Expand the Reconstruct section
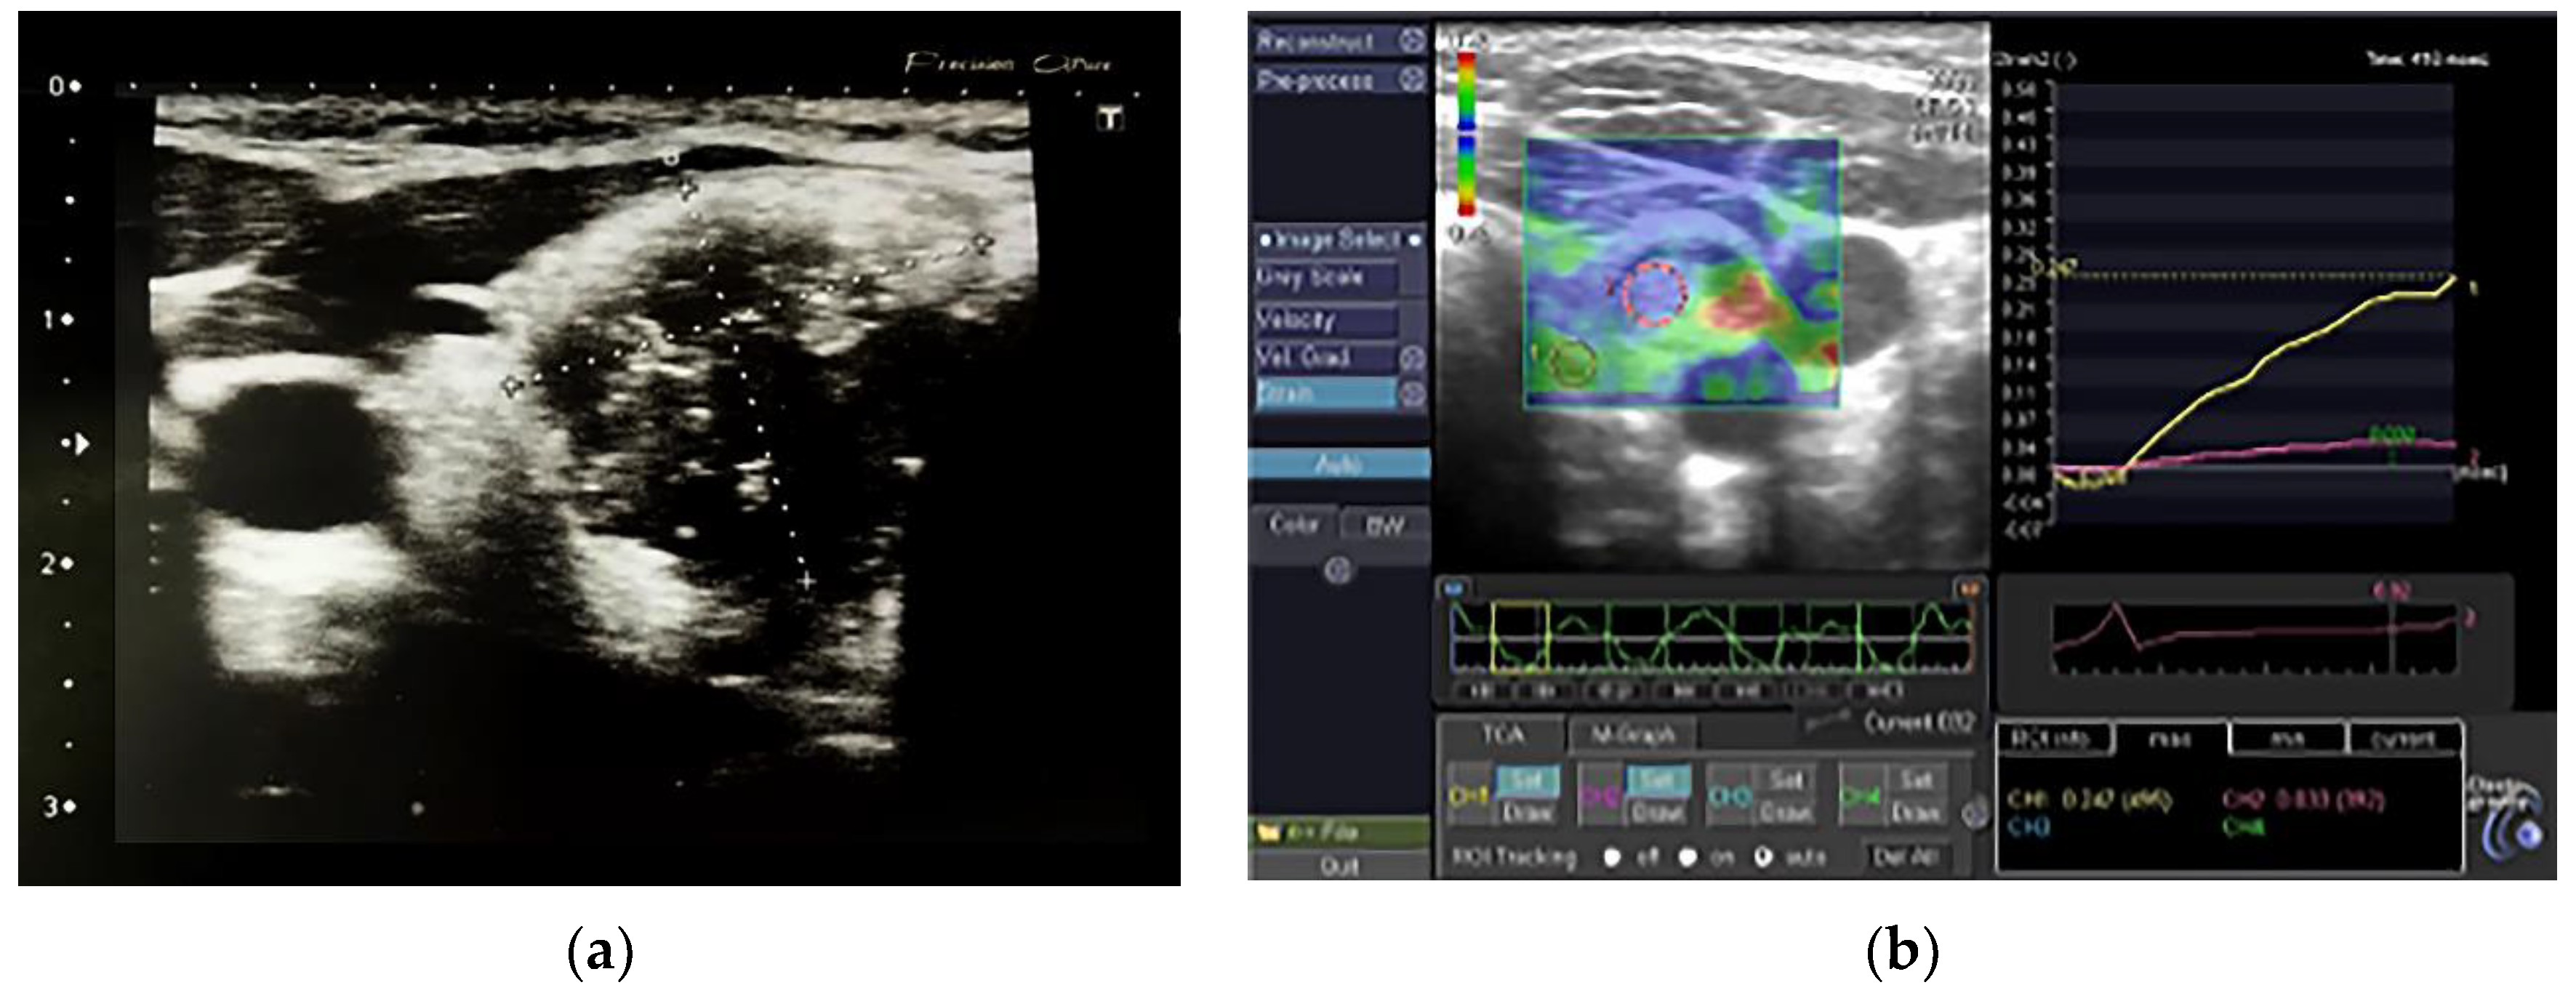Viewport: 2576px width, 993px height. point(1316,41)
